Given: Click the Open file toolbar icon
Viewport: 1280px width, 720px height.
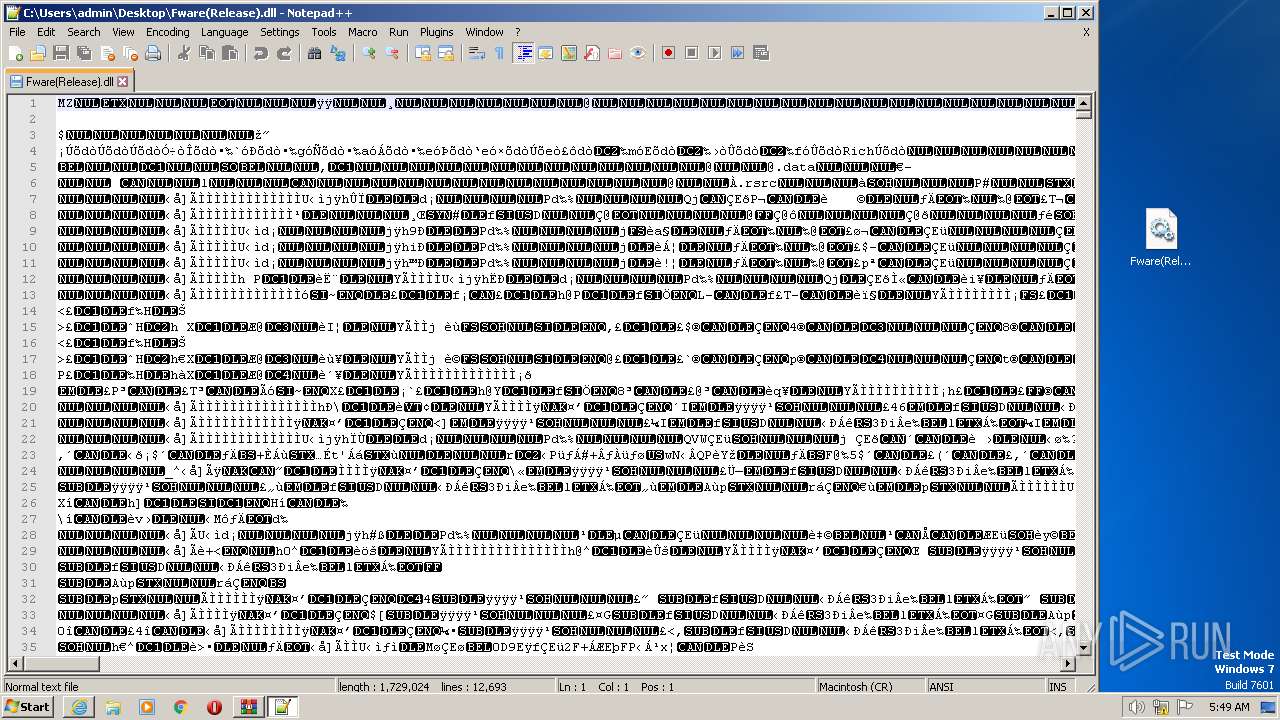Looking at the screenshot, I should [38, 53].
